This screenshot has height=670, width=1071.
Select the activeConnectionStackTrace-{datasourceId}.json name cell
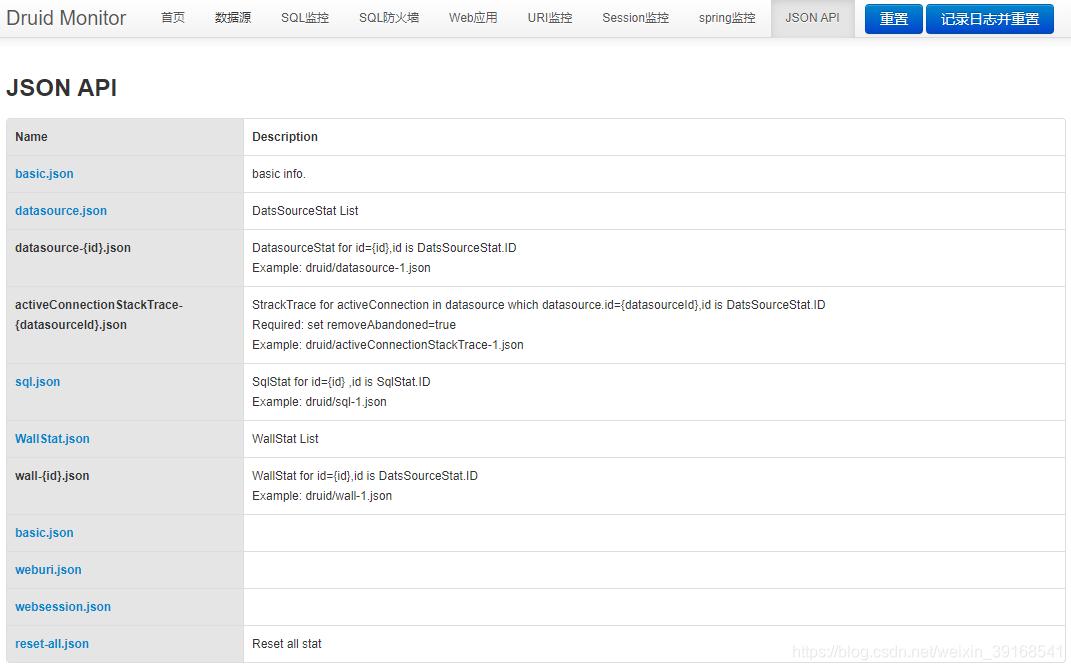[125, 324]
